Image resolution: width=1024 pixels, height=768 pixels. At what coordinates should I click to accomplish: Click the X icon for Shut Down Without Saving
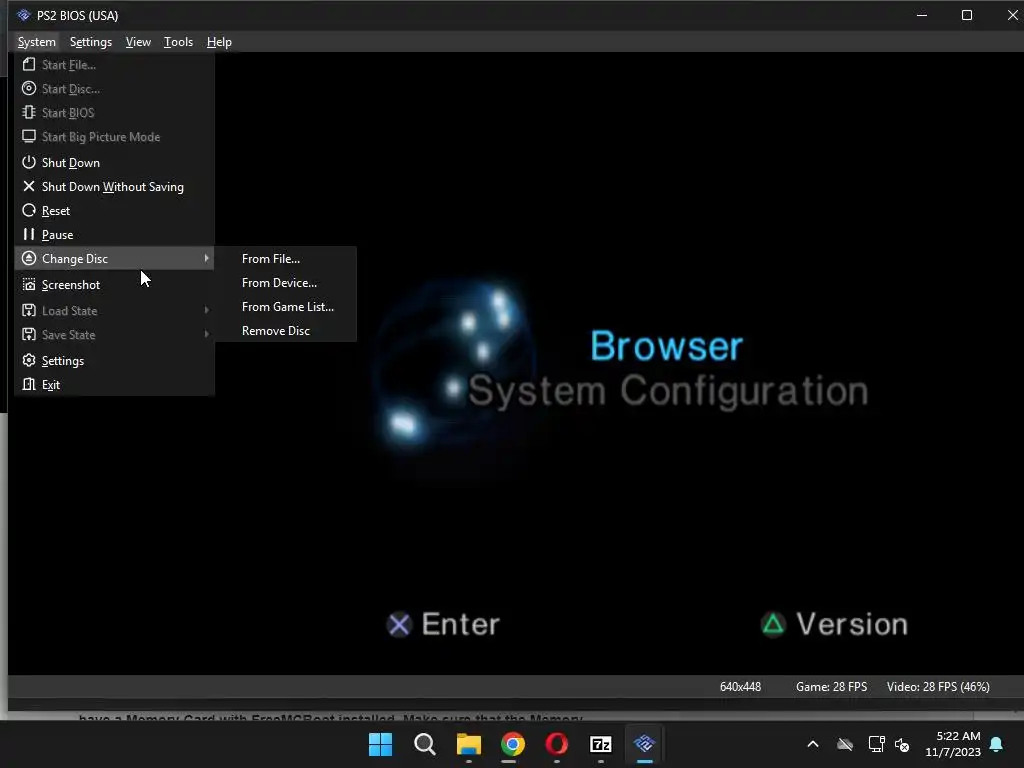click(29, 186)
